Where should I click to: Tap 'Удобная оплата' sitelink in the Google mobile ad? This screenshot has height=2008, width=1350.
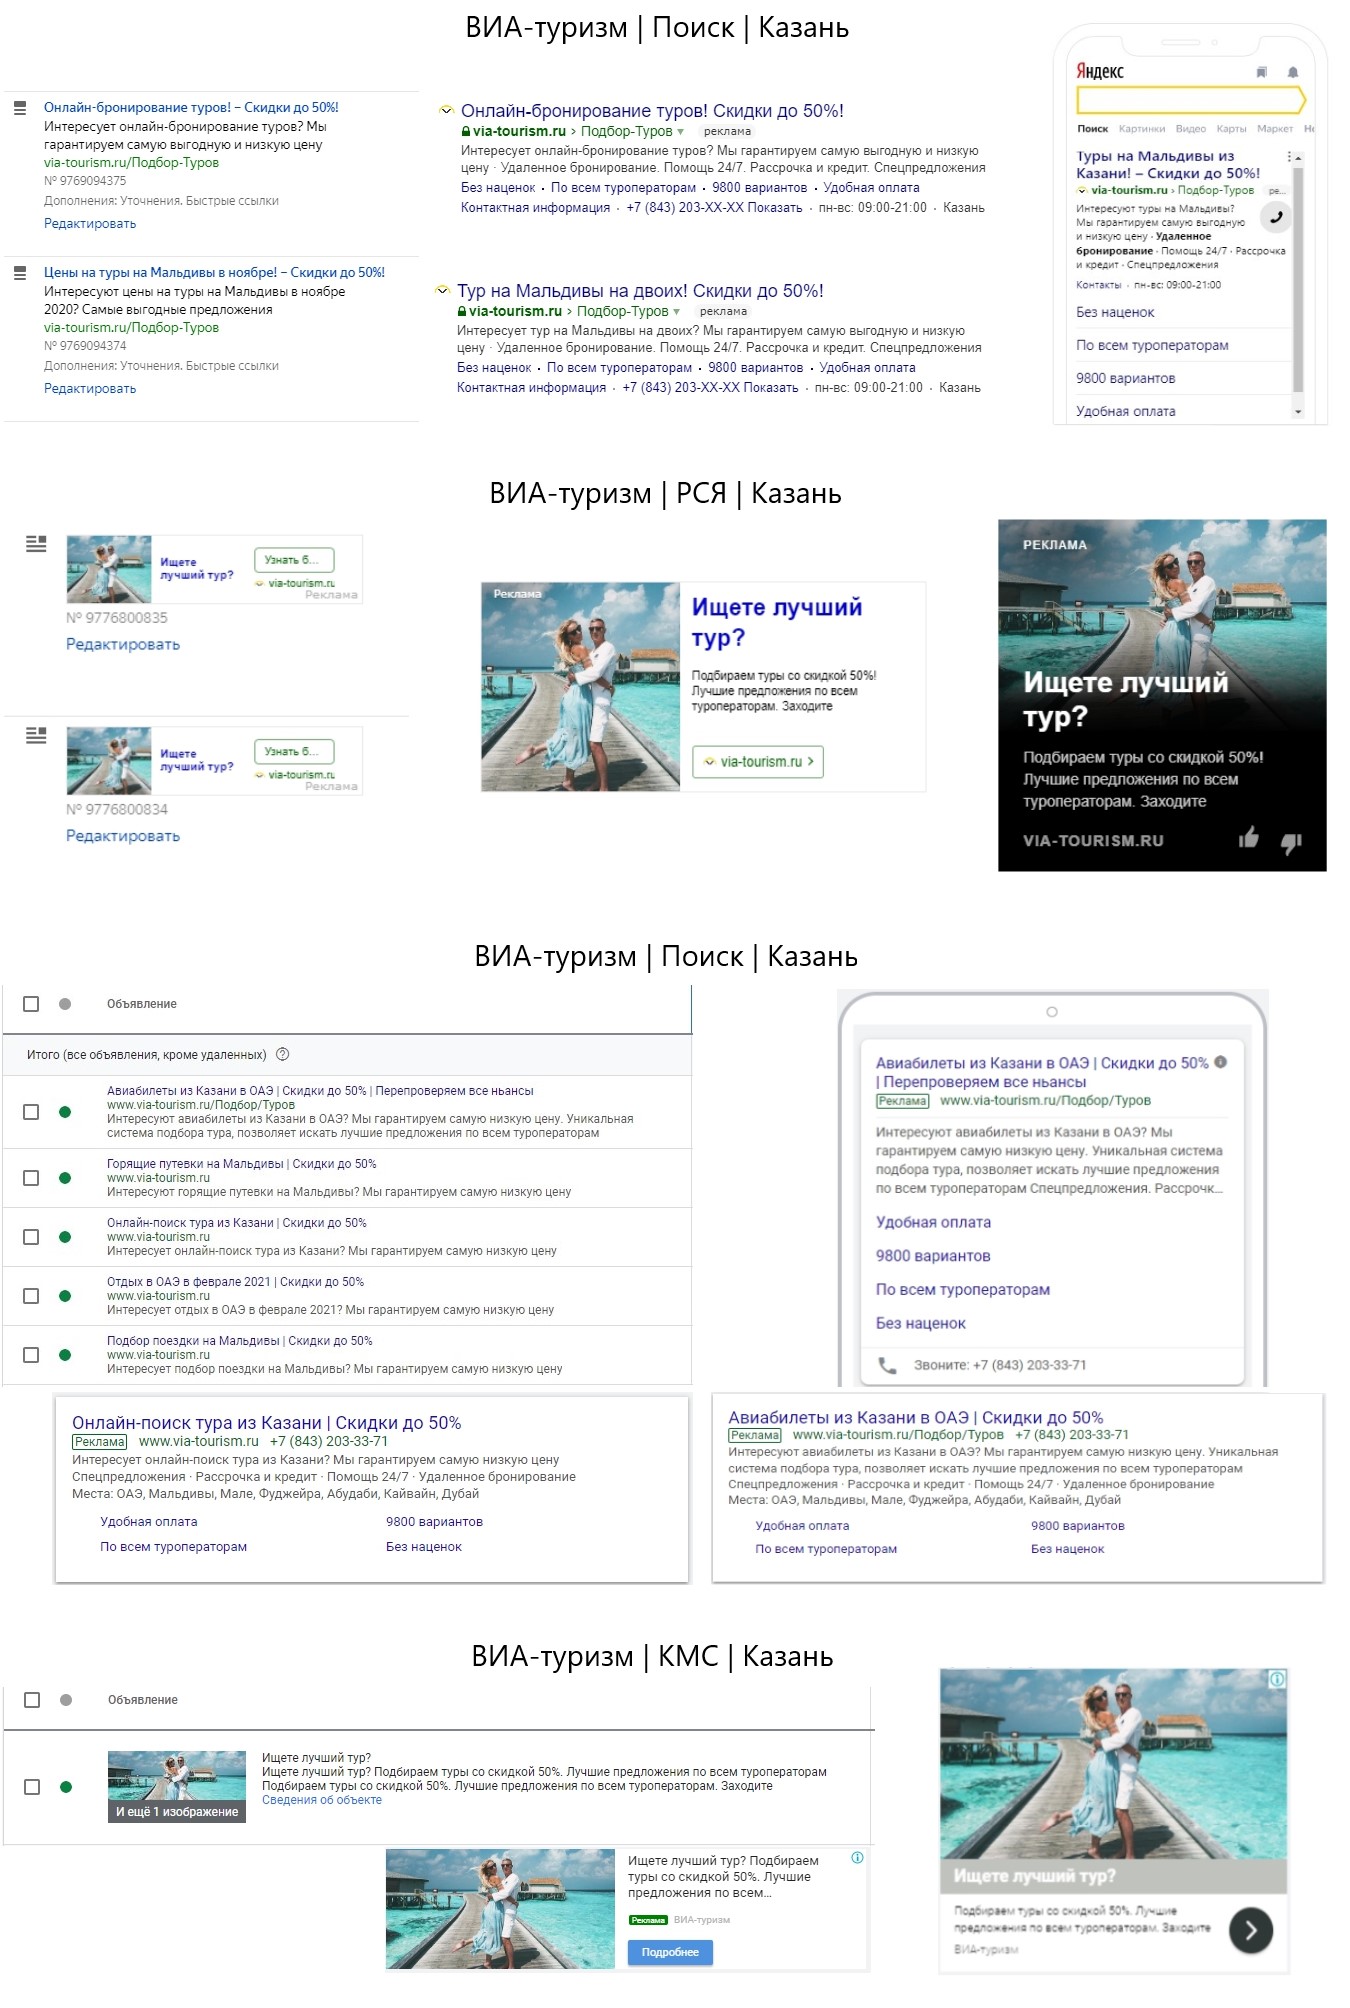pos(934,1222)
